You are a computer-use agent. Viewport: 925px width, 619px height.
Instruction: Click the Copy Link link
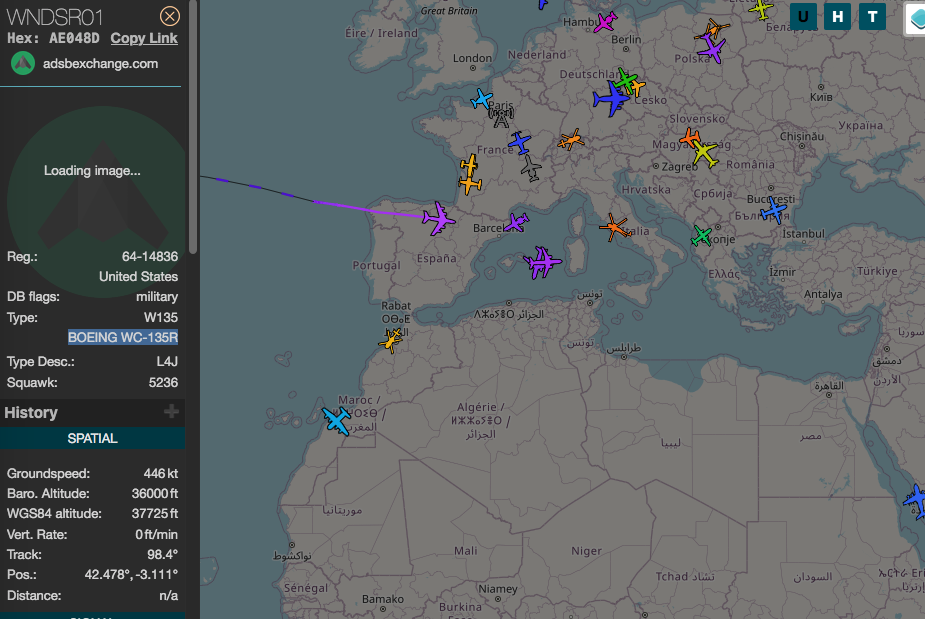point(144,38)
